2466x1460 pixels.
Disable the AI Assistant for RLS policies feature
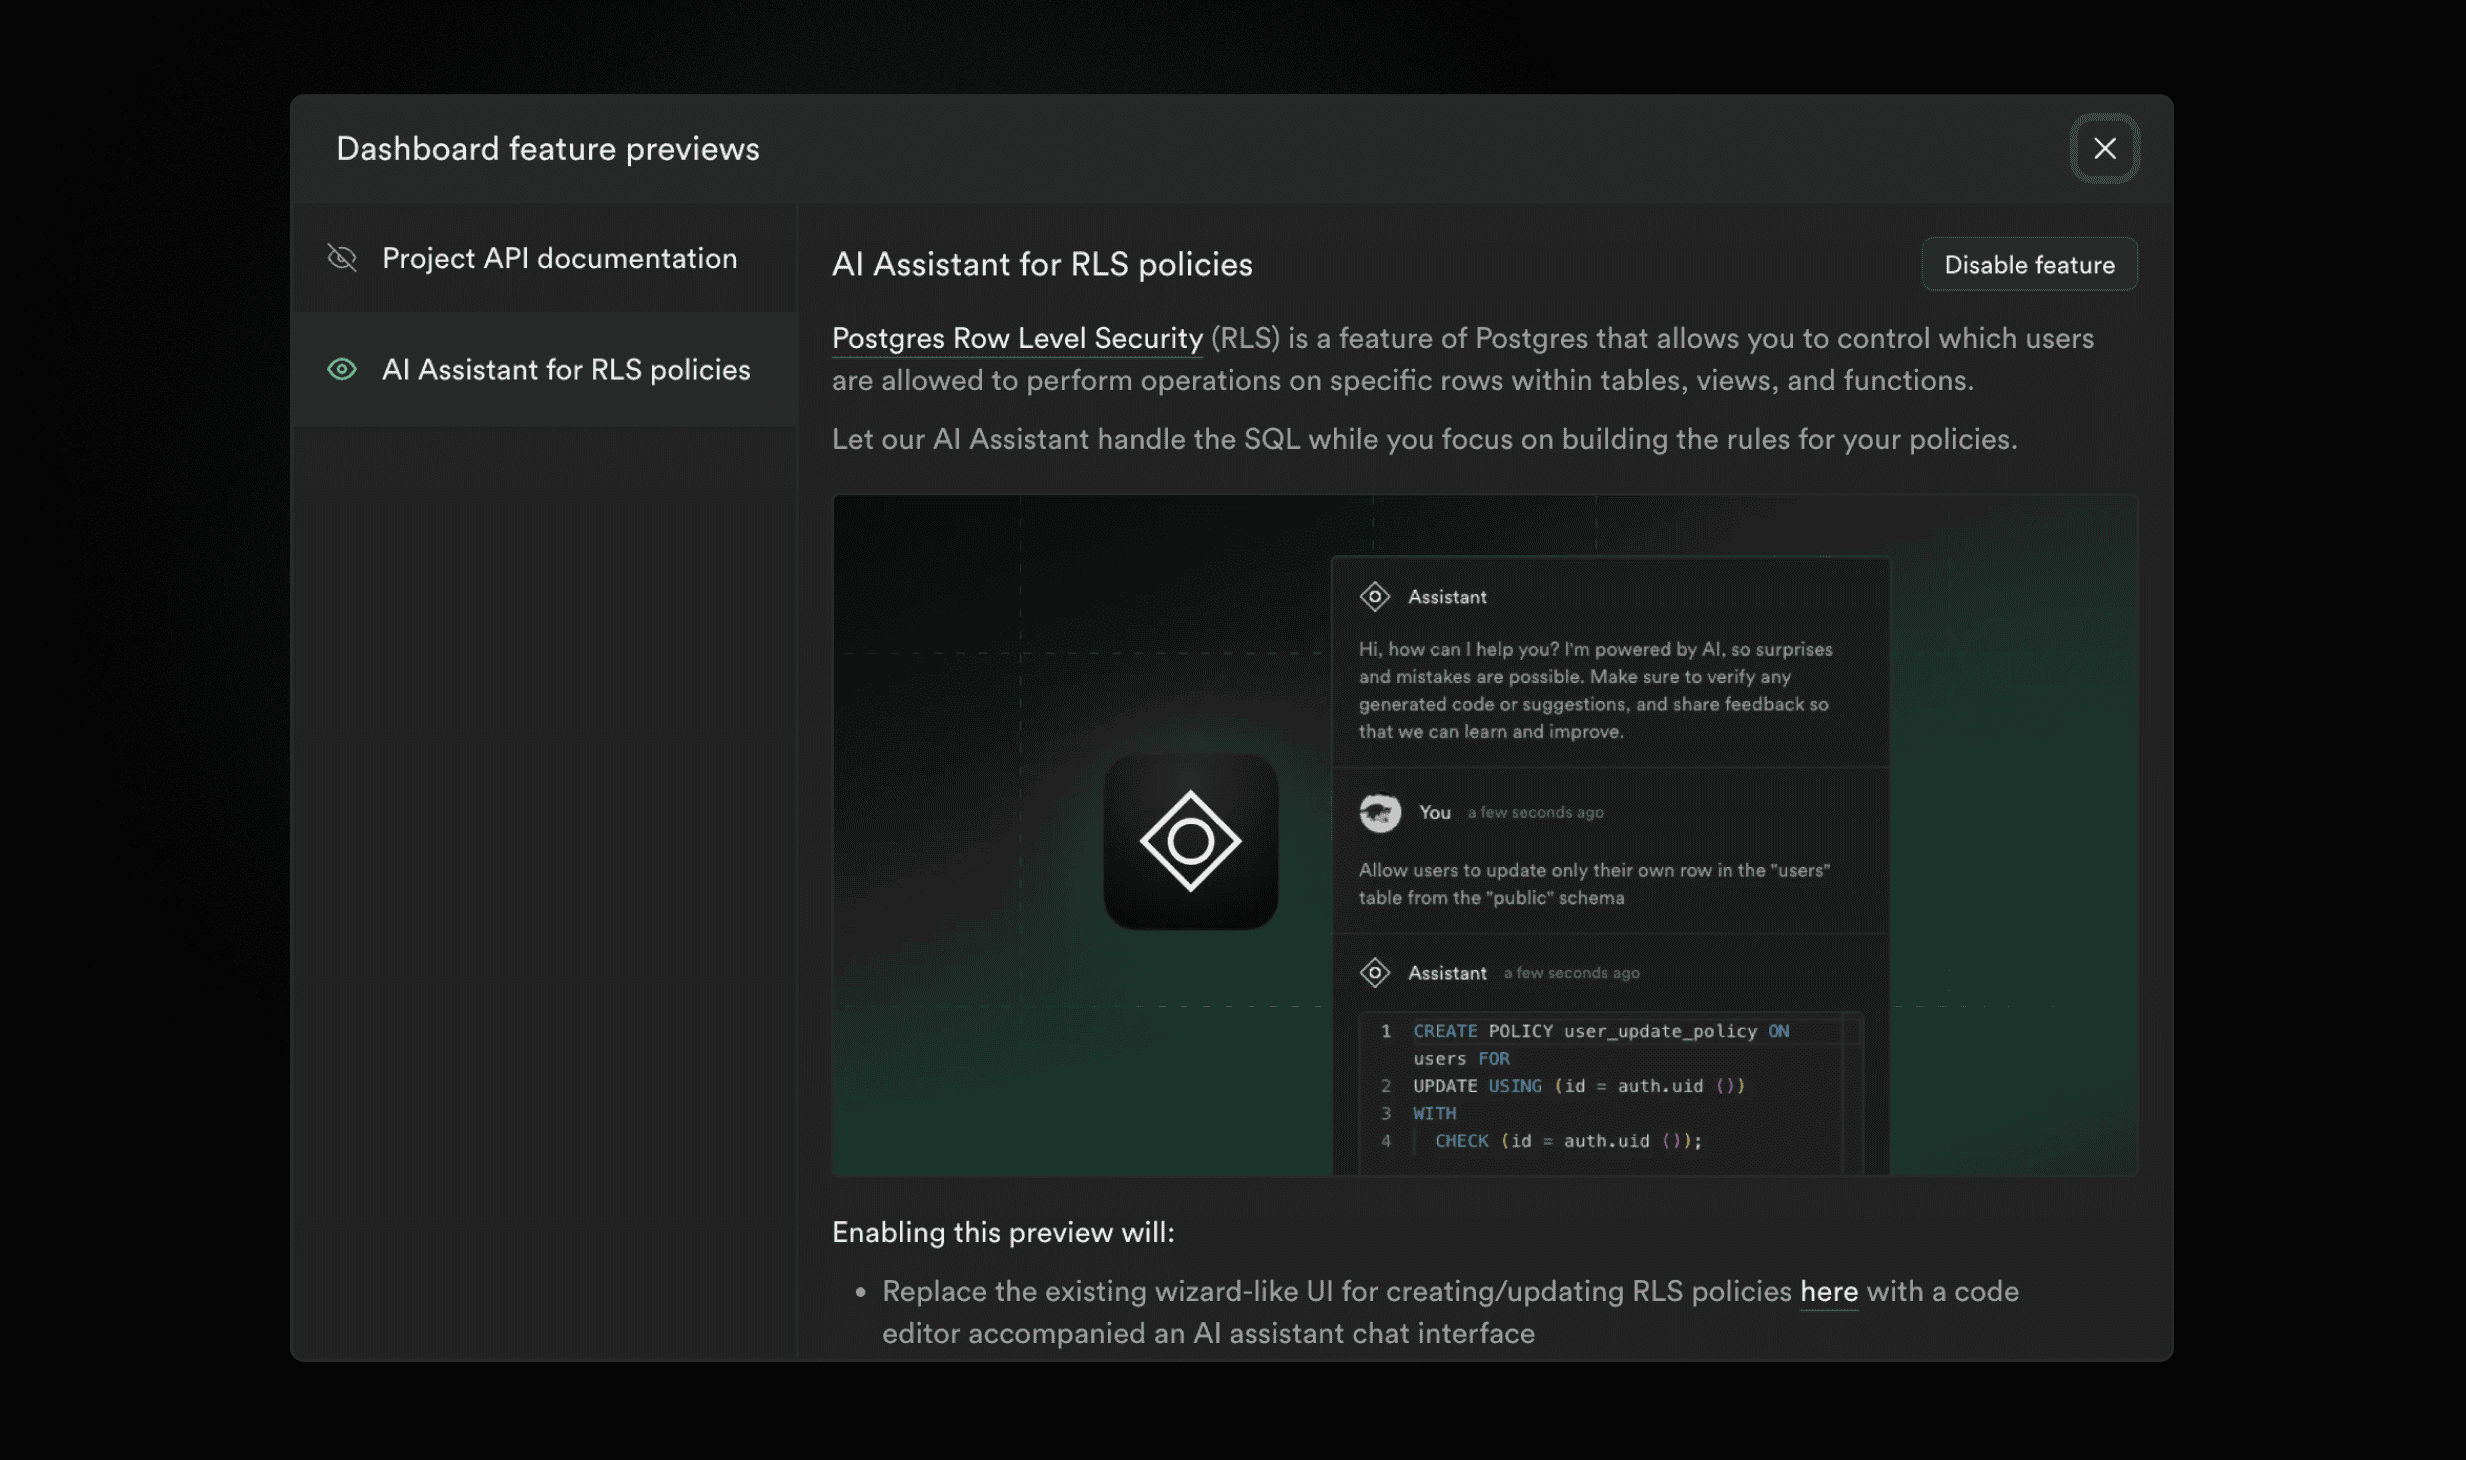[2029, 264]
